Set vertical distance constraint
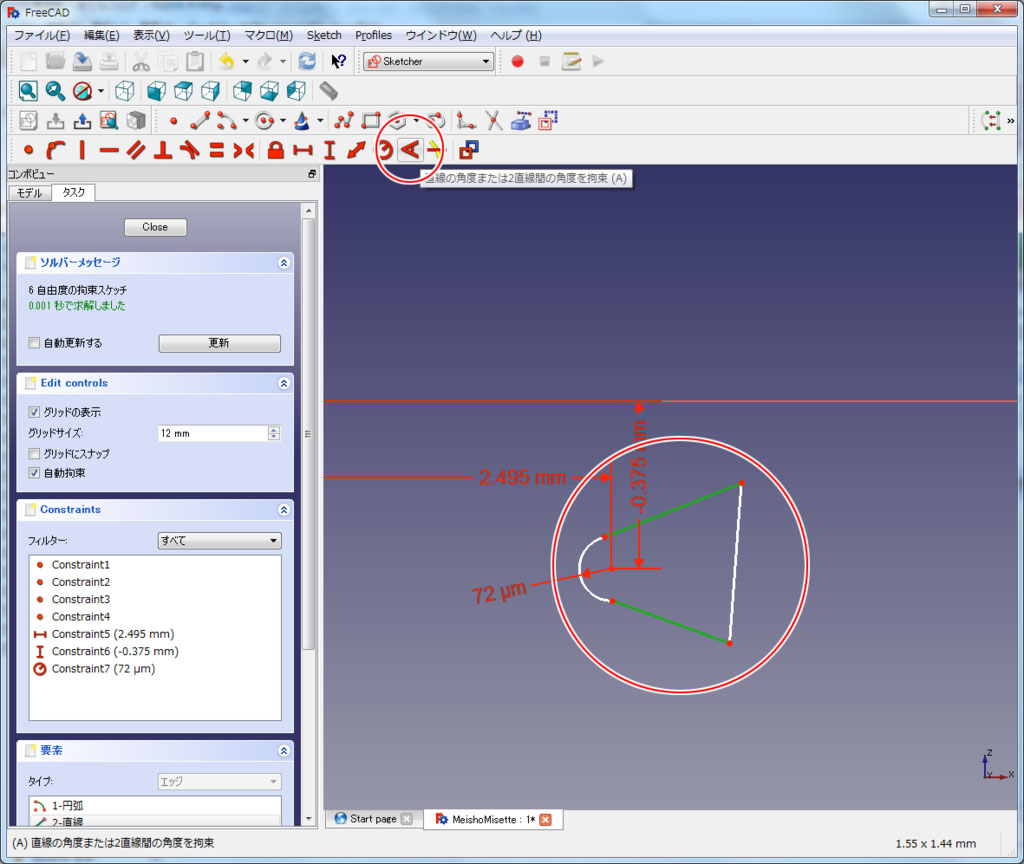 [330, 150]
